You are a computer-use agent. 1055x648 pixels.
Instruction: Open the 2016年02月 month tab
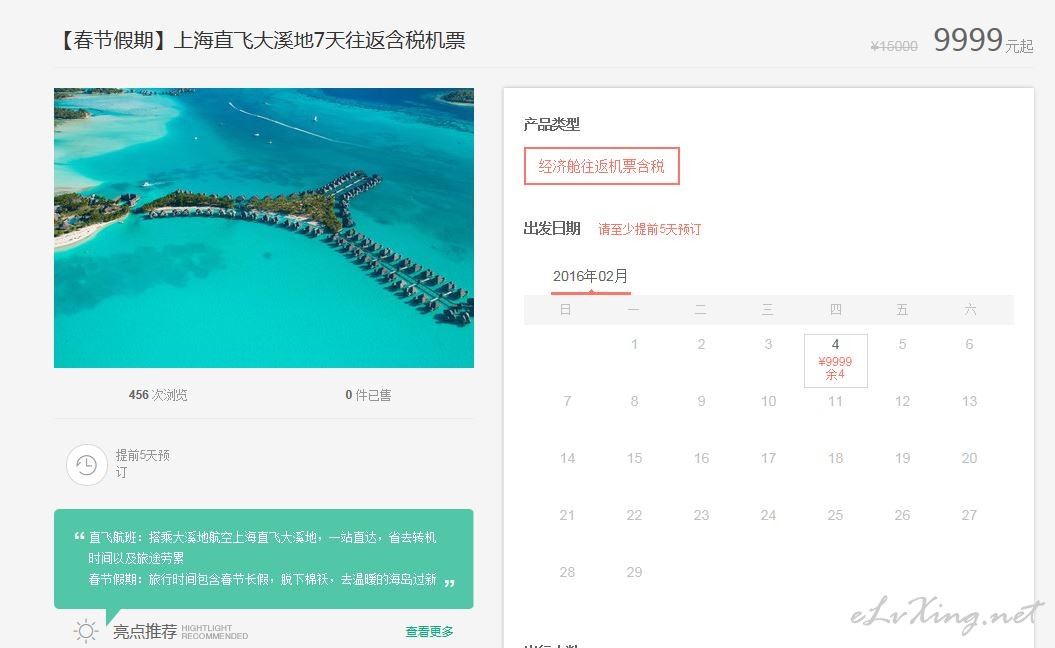[x=590, y=276]
